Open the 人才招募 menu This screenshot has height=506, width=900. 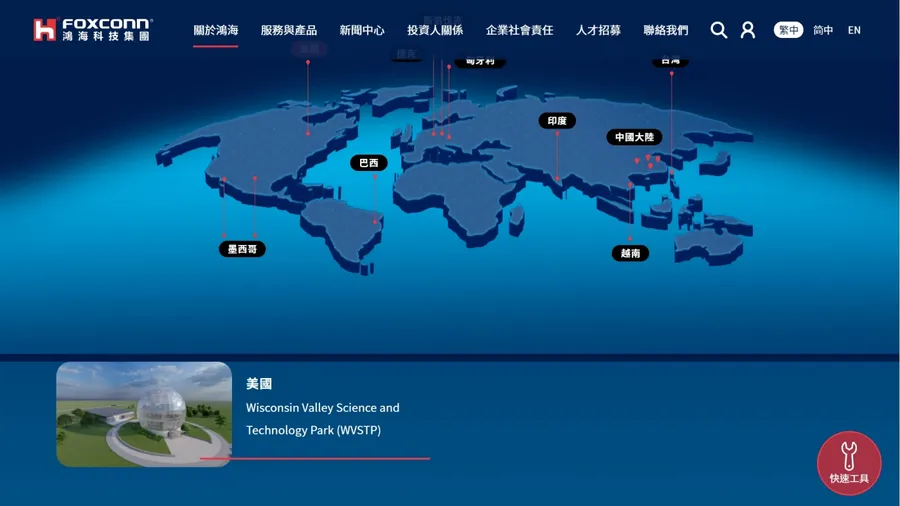(598, 30)
